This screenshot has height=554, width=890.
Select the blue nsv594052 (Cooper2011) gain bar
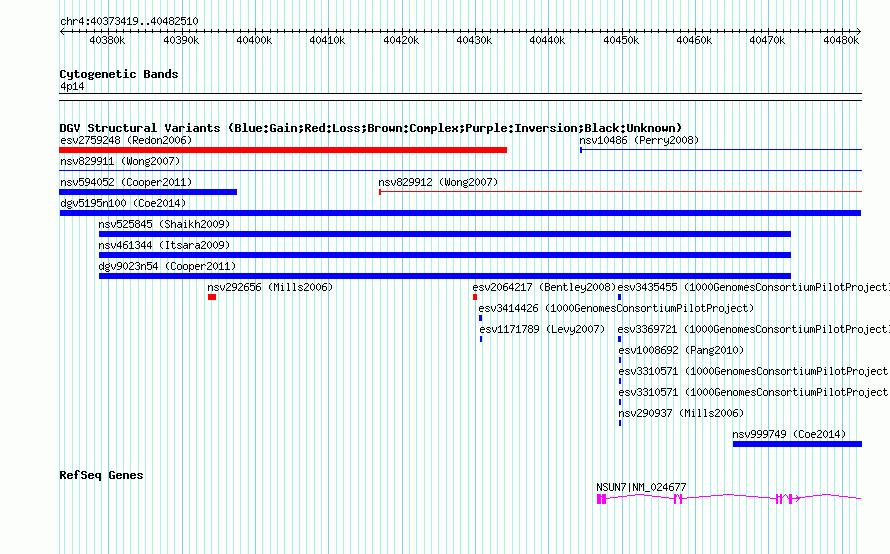point(148,192)
